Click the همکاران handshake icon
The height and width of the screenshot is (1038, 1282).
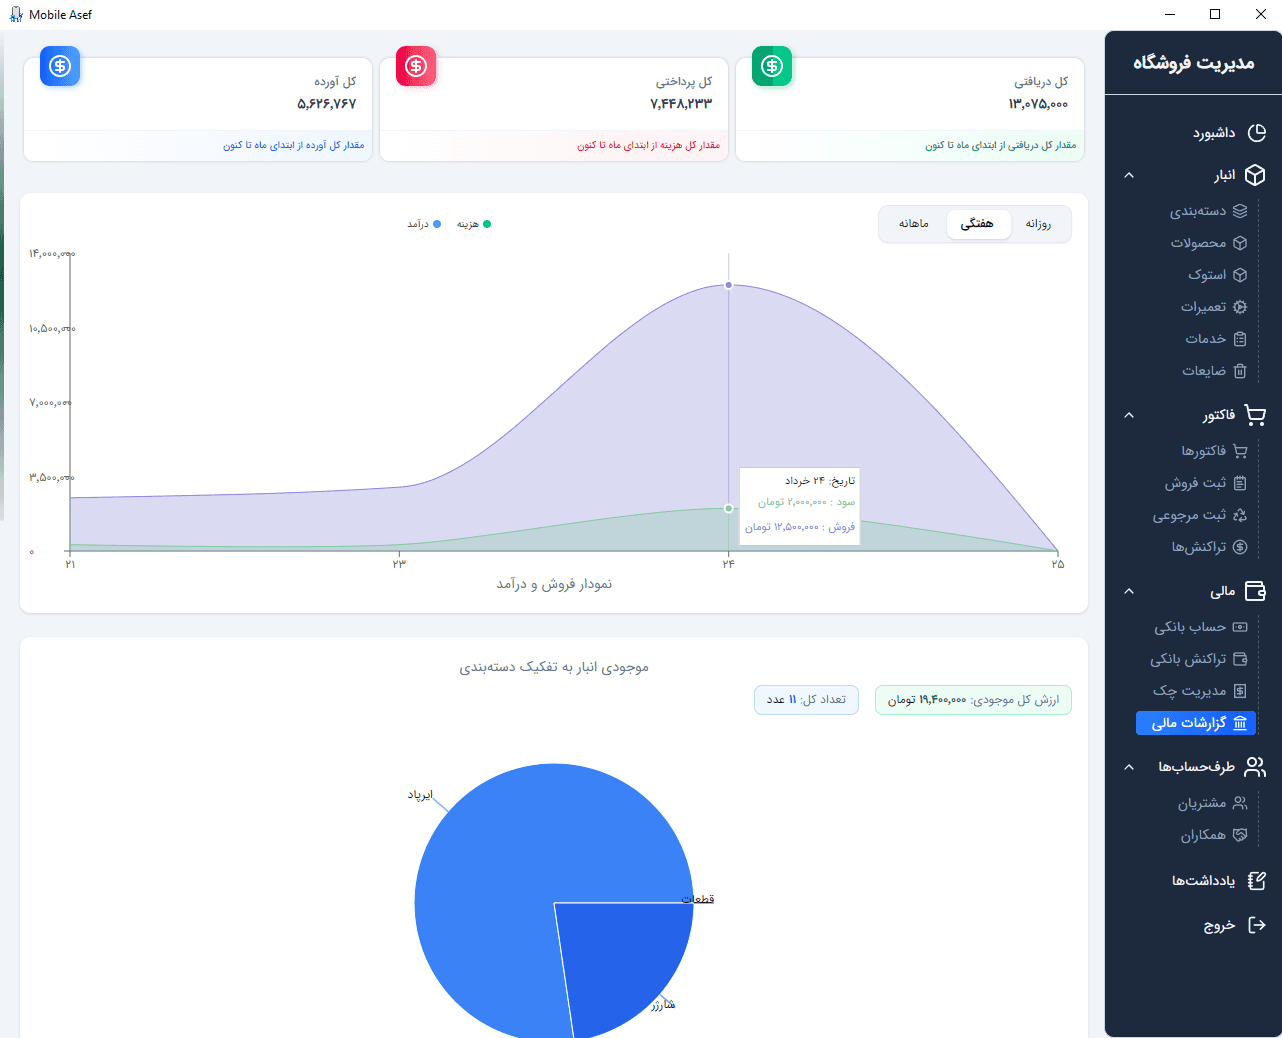point(1240,835)
